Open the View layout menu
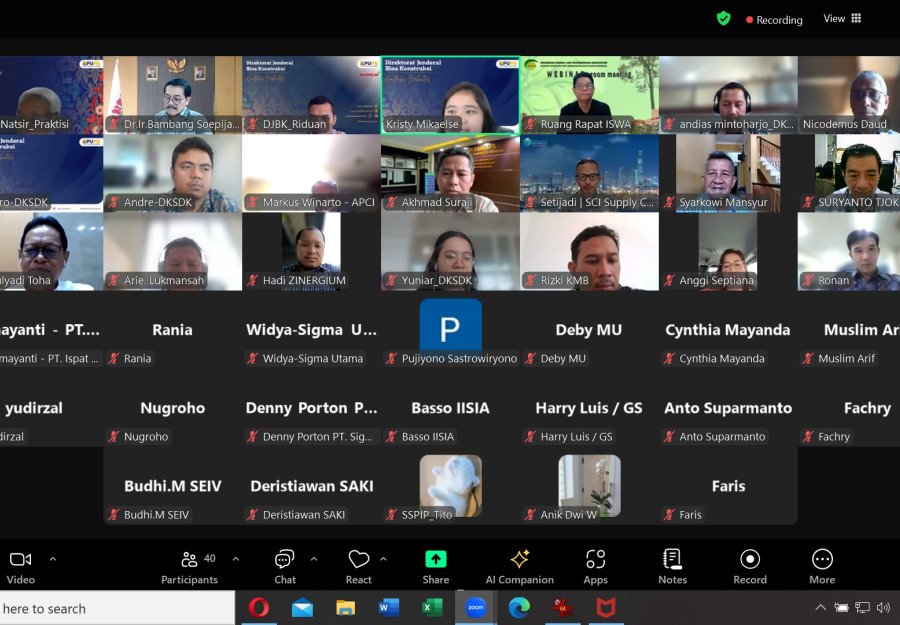 842,18
